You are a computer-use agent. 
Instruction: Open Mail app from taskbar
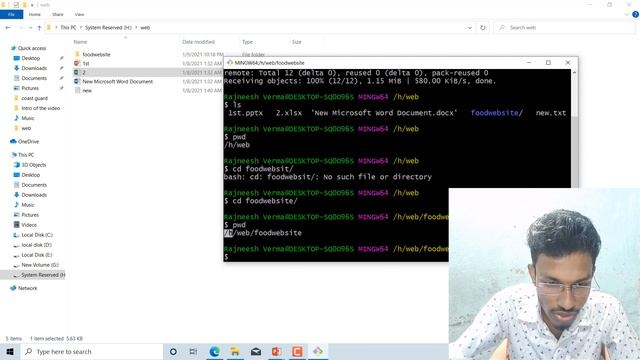[256, 351]
